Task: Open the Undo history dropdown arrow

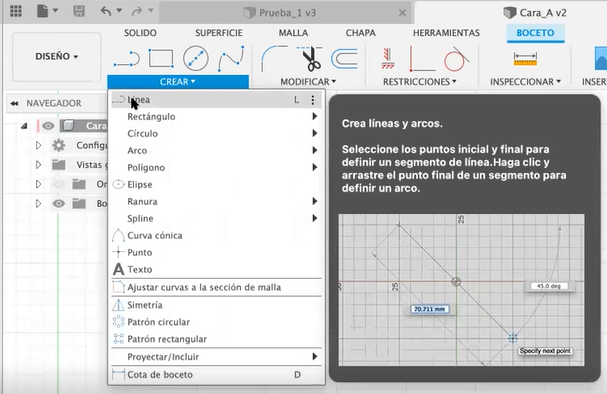Action: [119, 10]
